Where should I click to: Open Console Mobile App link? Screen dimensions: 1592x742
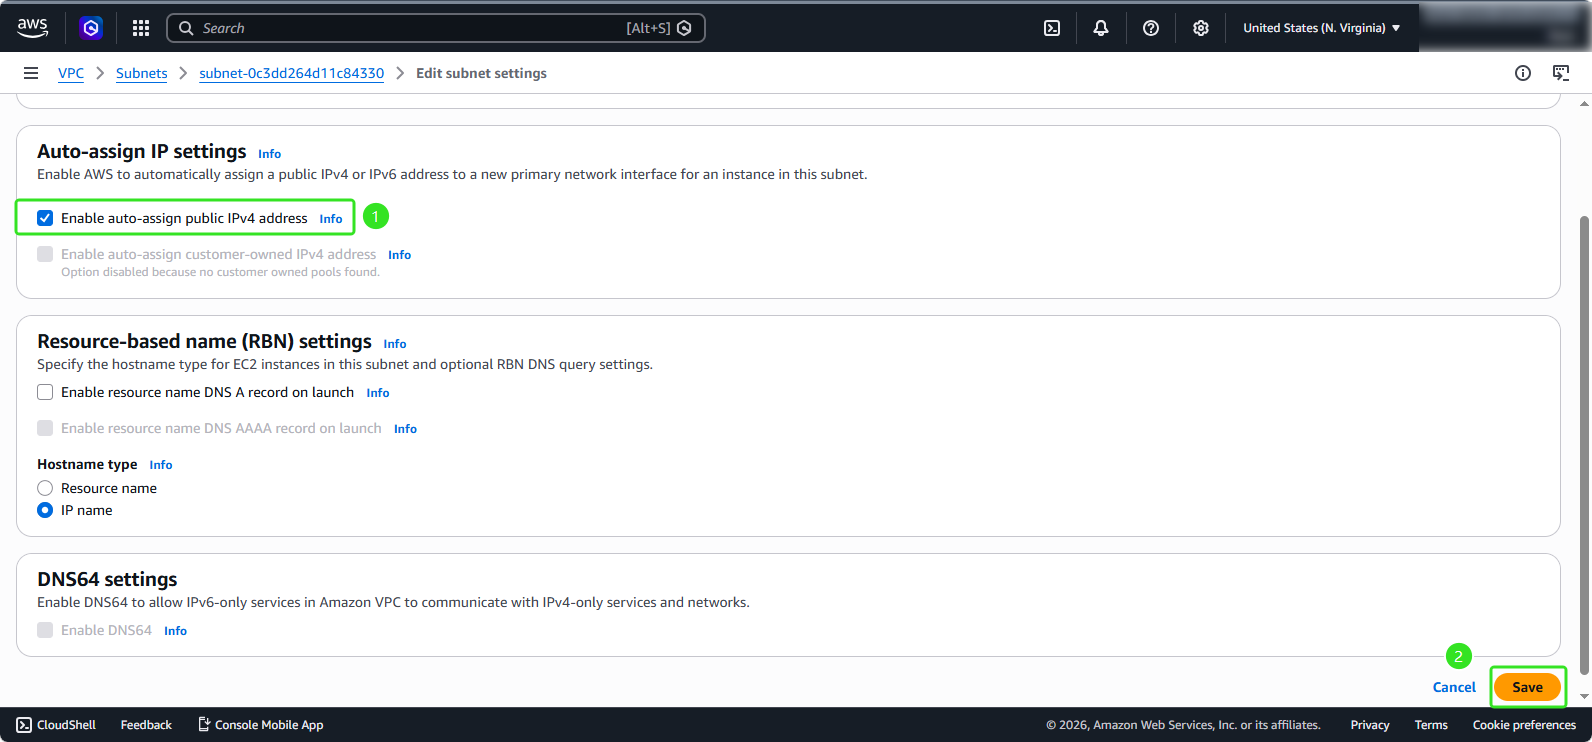[260, 725]
